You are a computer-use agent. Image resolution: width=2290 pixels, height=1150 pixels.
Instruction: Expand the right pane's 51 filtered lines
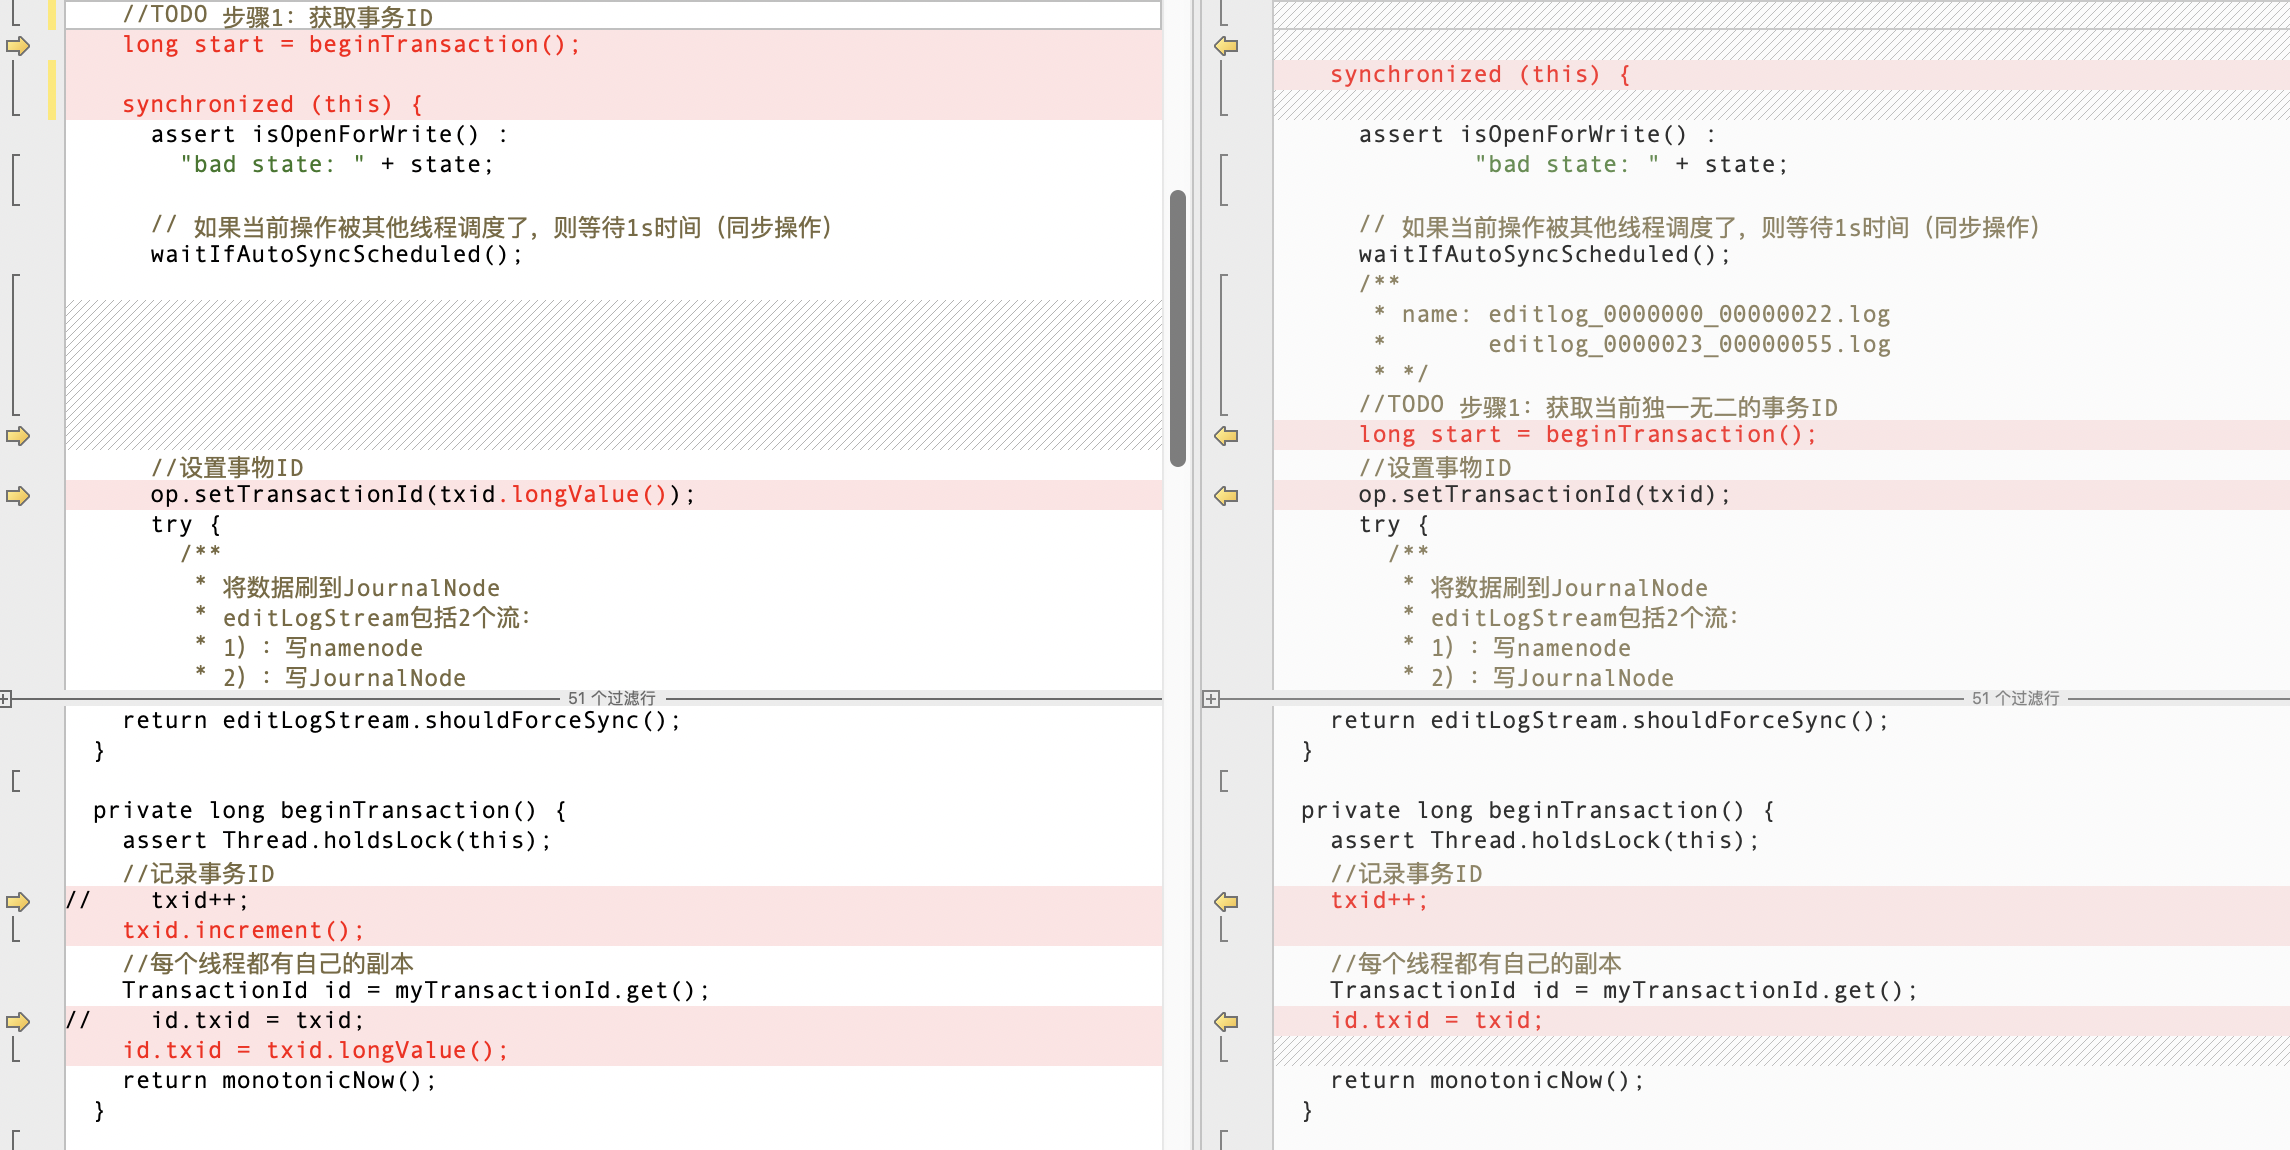[x=1211, y=698]
